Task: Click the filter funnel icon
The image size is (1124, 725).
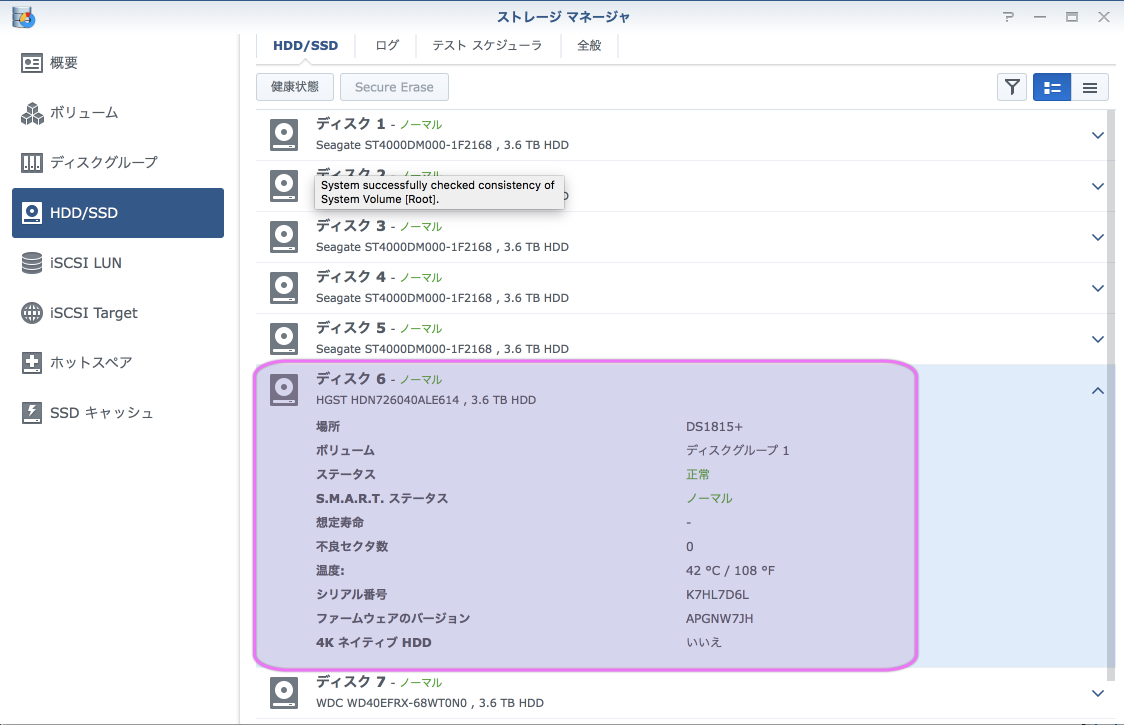Action: (x=1012, y=87)
